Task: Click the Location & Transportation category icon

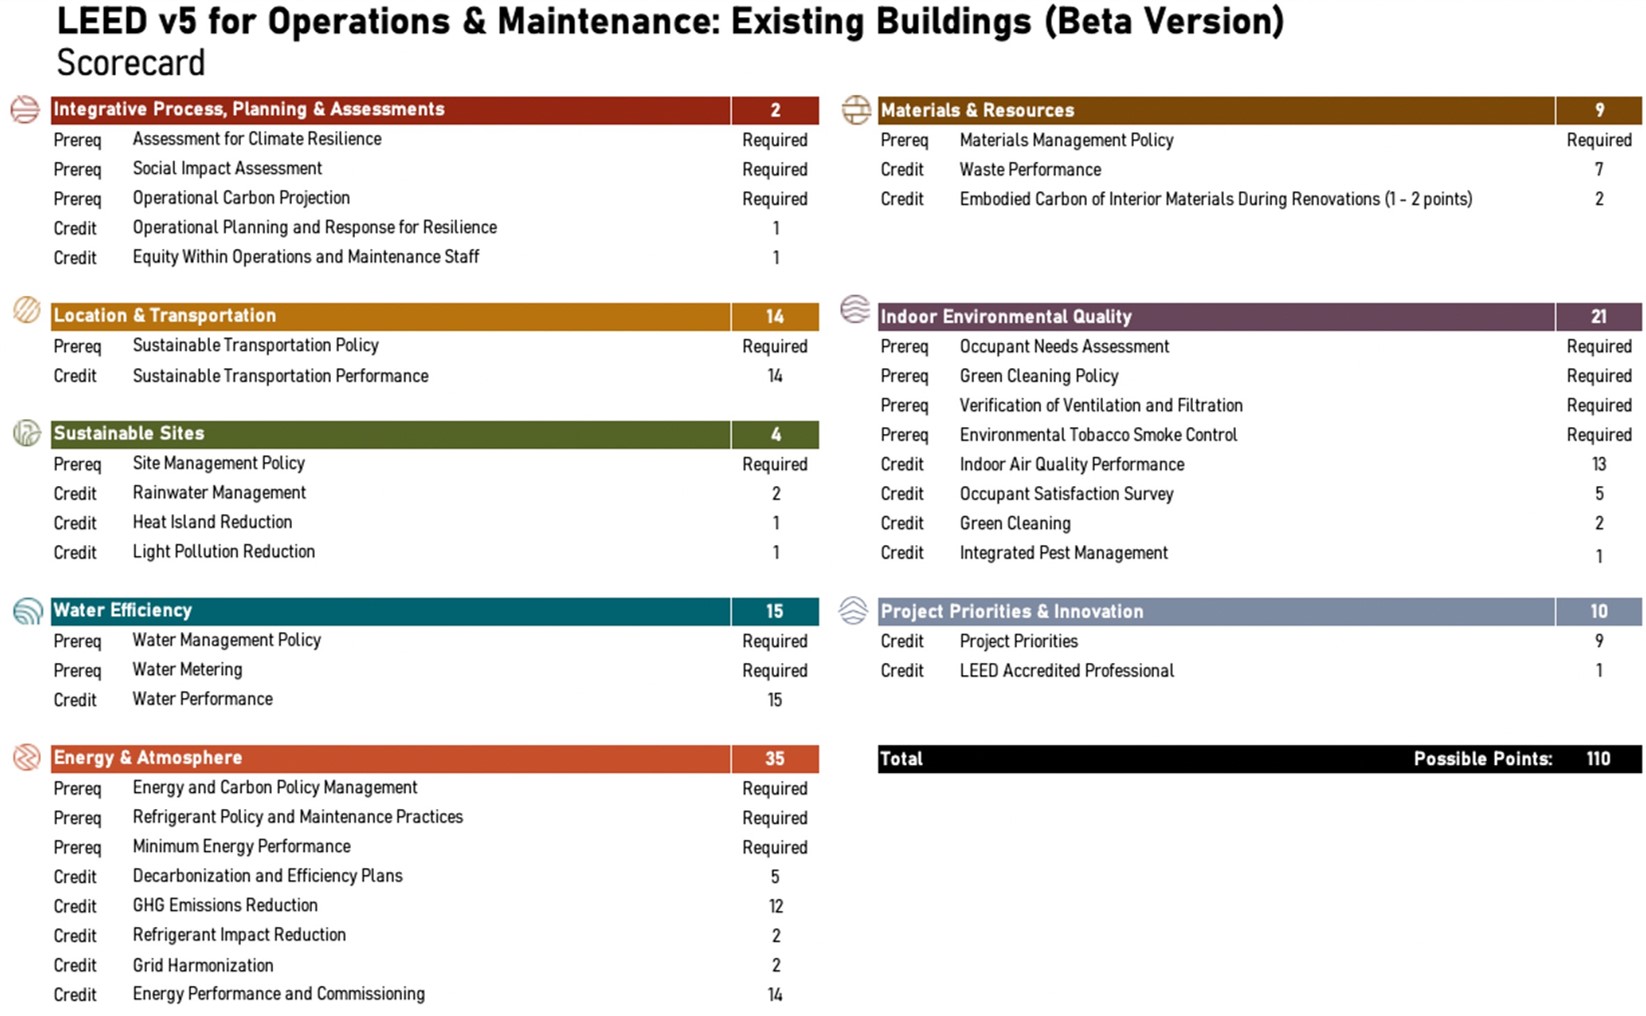Action: pyautogui.click(x=27, y=311)
